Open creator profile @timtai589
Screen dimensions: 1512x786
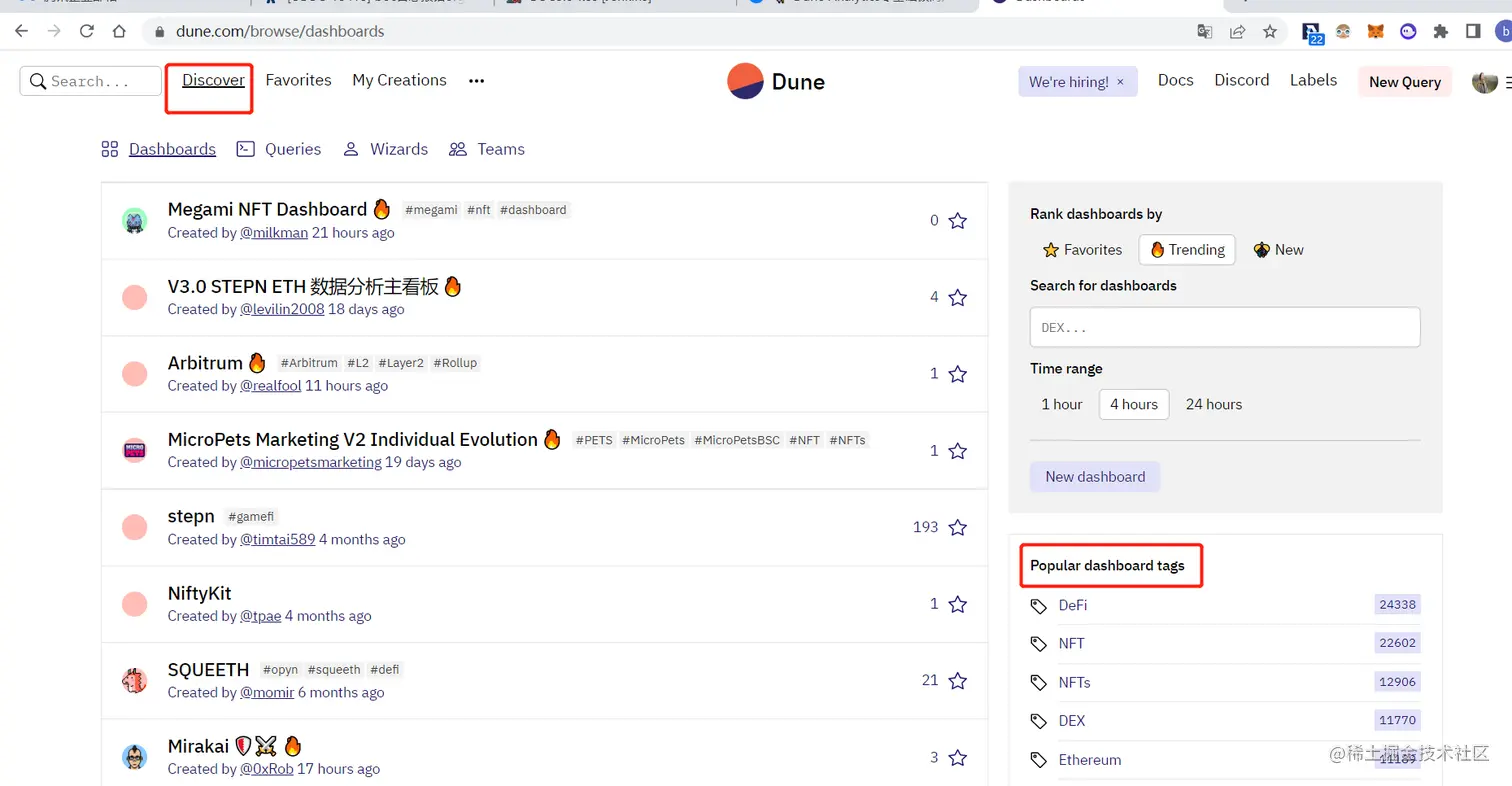[278, 539]
